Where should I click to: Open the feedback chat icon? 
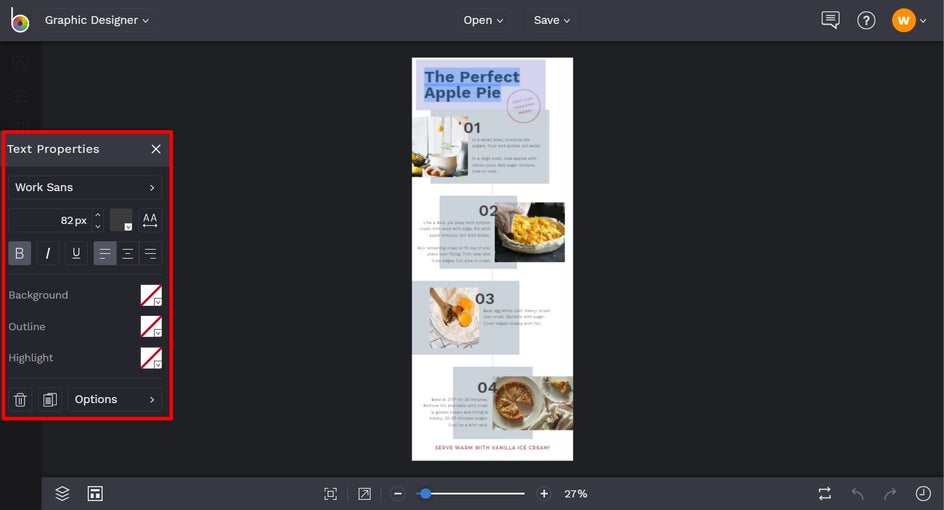830,20
